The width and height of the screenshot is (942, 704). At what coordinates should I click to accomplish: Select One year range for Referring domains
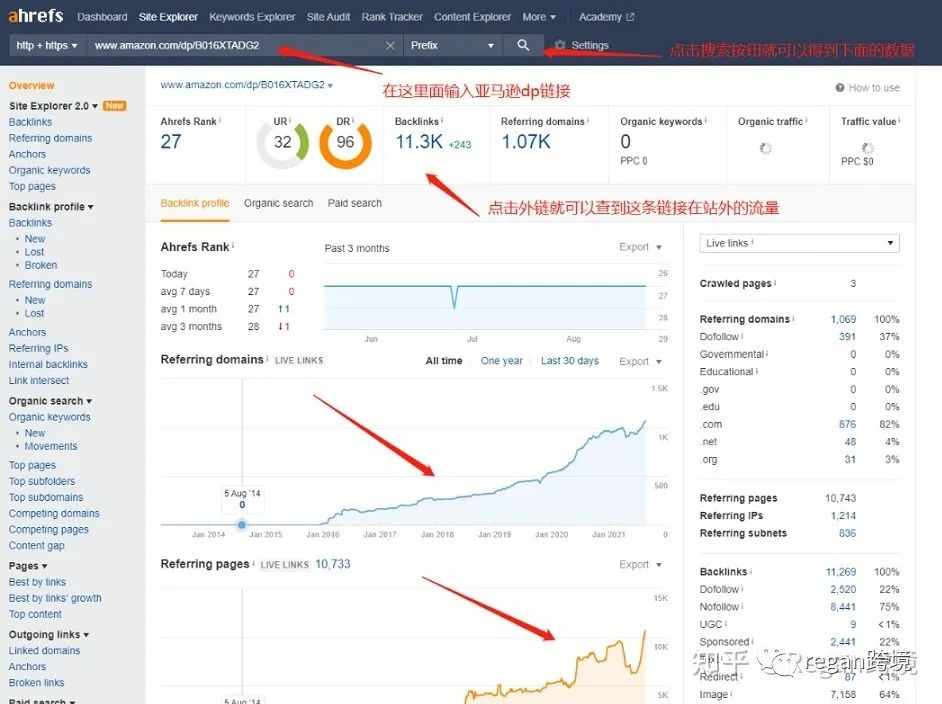(502, 361)
